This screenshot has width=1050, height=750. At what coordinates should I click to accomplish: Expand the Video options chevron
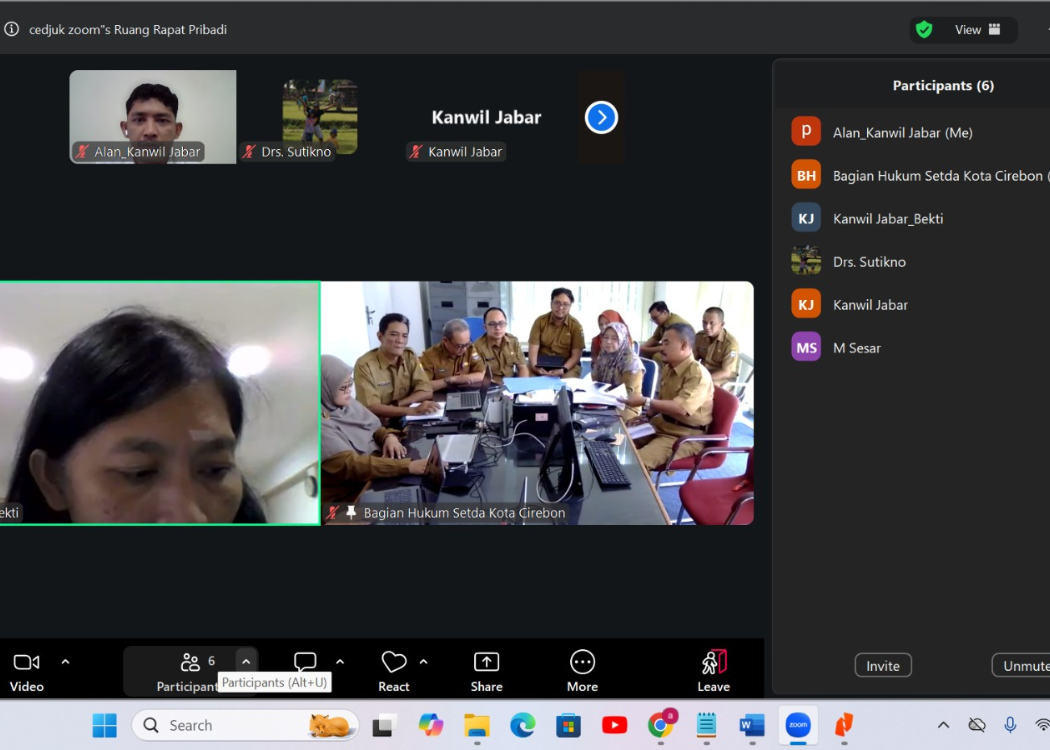pos(66,662)
